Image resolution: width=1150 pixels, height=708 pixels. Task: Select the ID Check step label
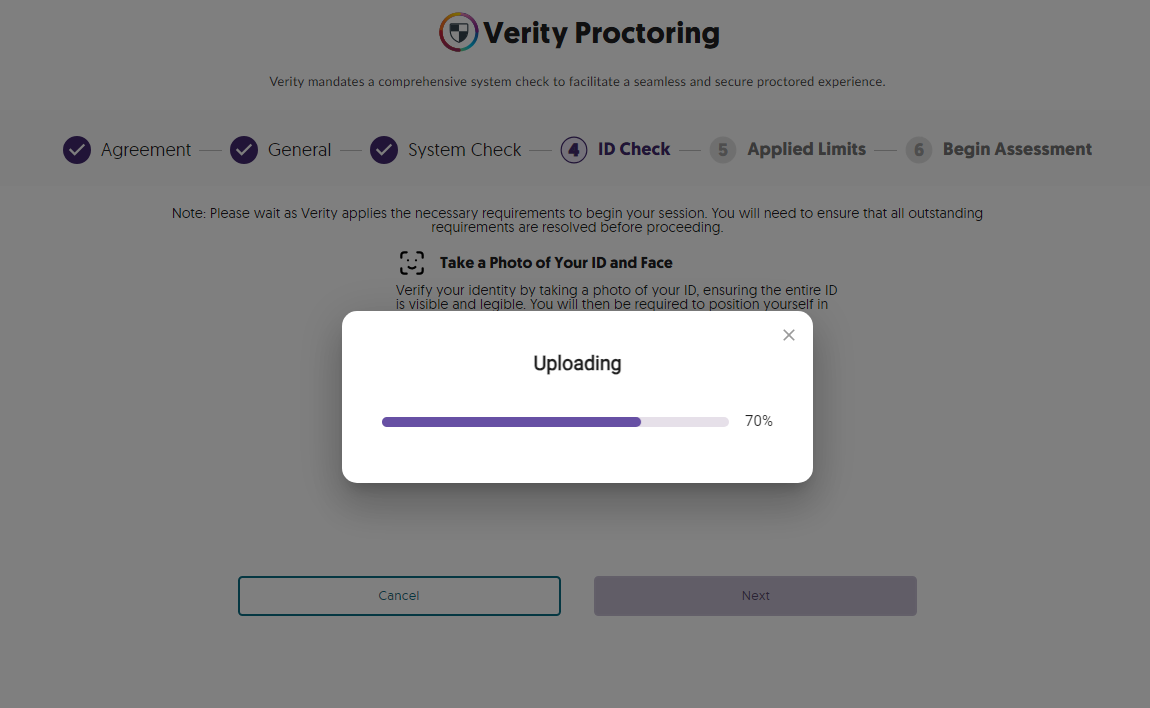pyautogui.click(x=634, y=149)
